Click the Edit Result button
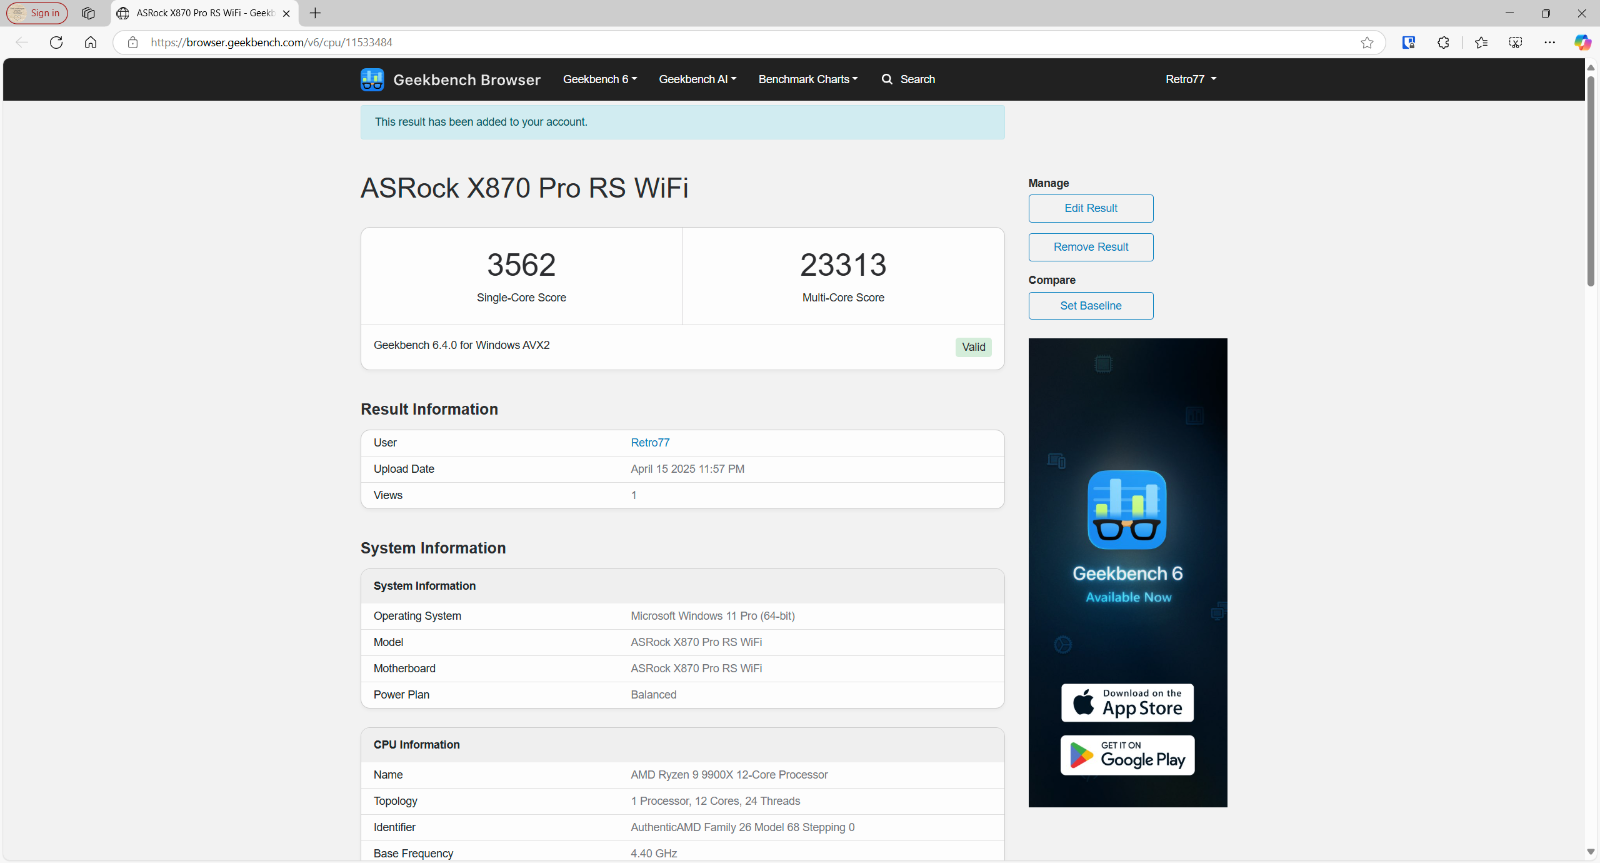Image resolution: width=1600 pixels, height=863 pixels. pos(1091,208)
